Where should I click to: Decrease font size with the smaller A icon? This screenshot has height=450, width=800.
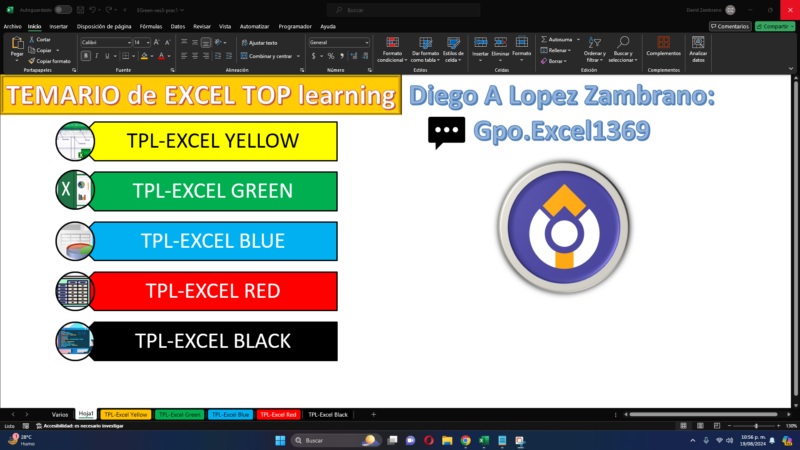tap(167, 42)
